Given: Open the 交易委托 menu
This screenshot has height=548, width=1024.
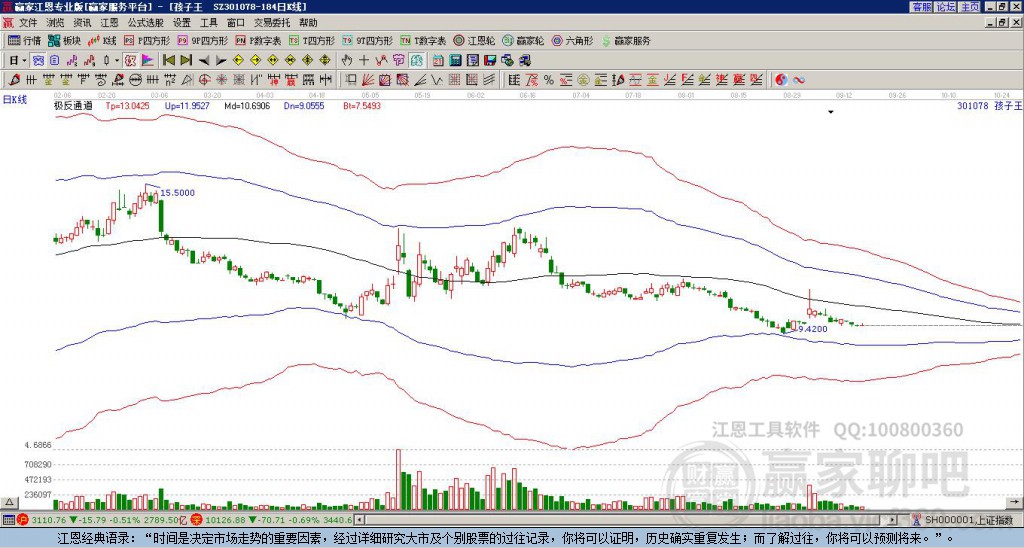Looking at the screenshot, I should 272,23.
